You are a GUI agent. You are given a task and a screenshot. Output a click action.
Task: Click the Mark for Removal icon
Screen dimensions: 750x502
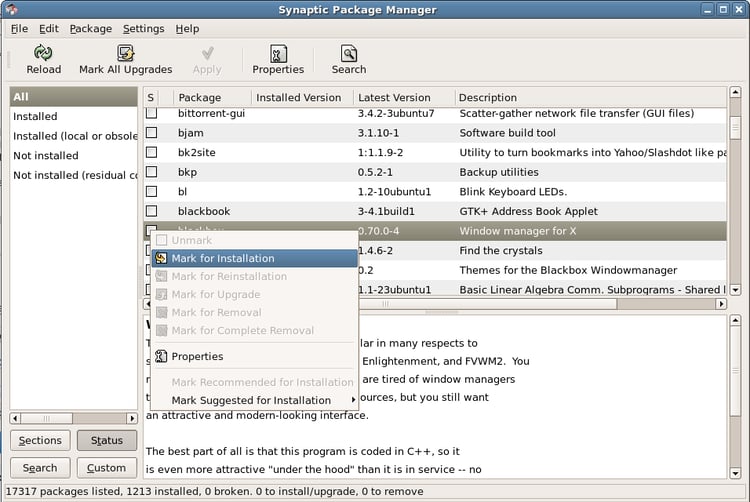pyautogui.click(x=162, y=313)
